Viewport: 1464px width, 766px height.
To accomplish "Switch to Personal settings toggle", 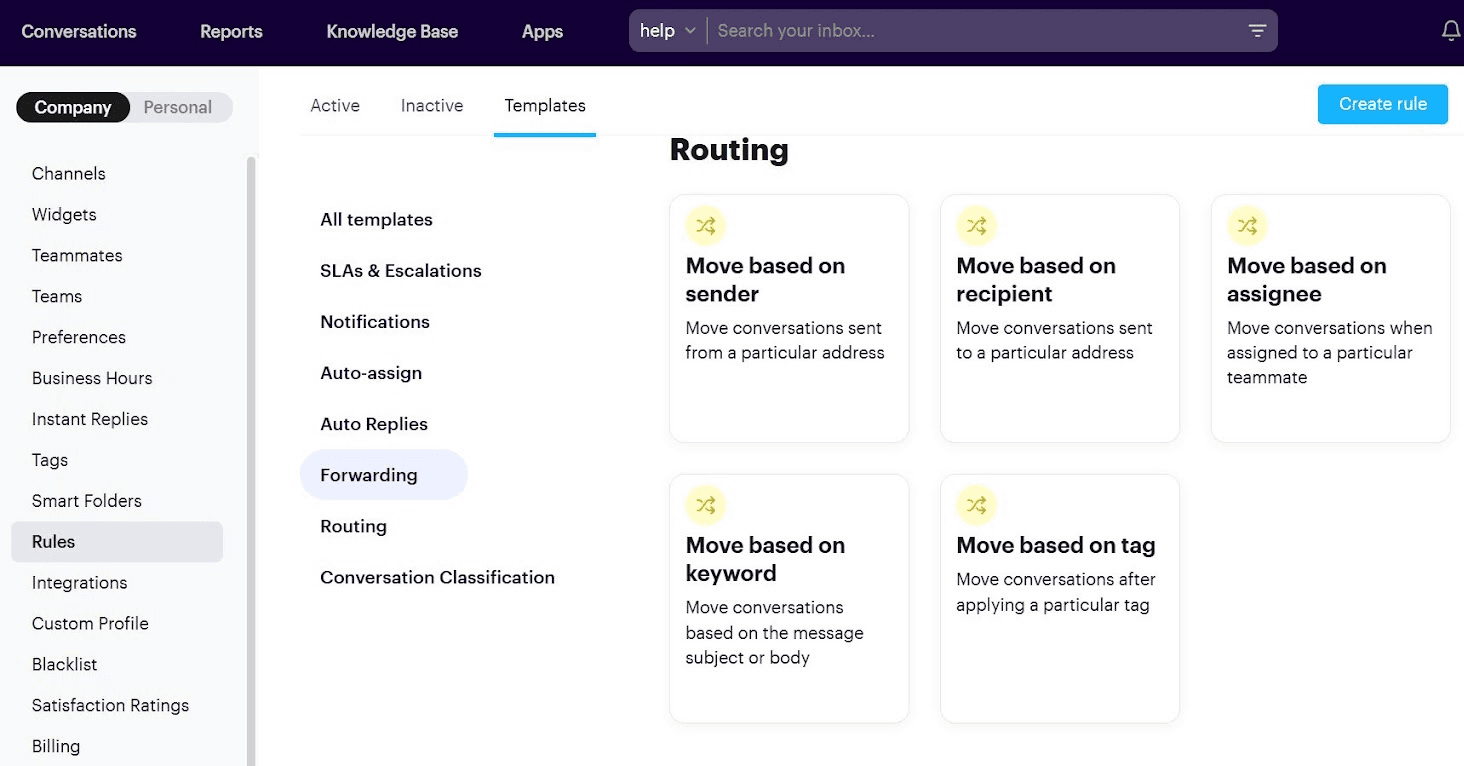I will coord(178,107).
